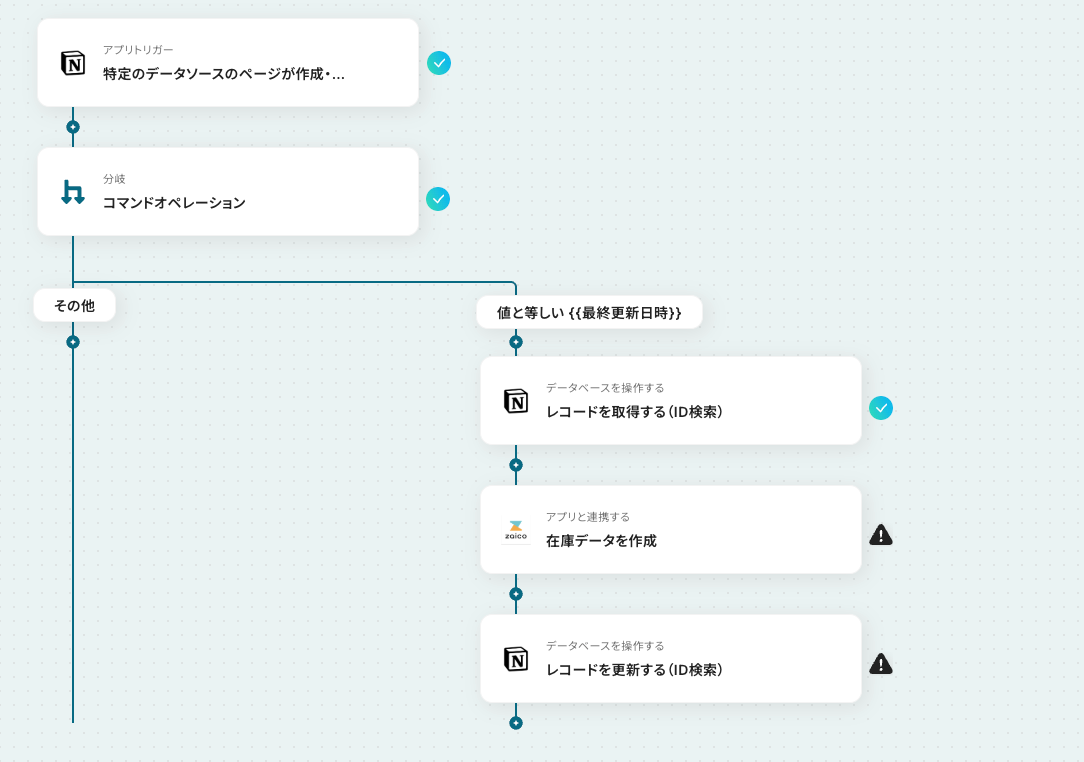Click the zaico icon on 在庫データを作成 card
The width and height of the screenshot is (1084, 762).
pyautogui.click(x=516, y=530)
